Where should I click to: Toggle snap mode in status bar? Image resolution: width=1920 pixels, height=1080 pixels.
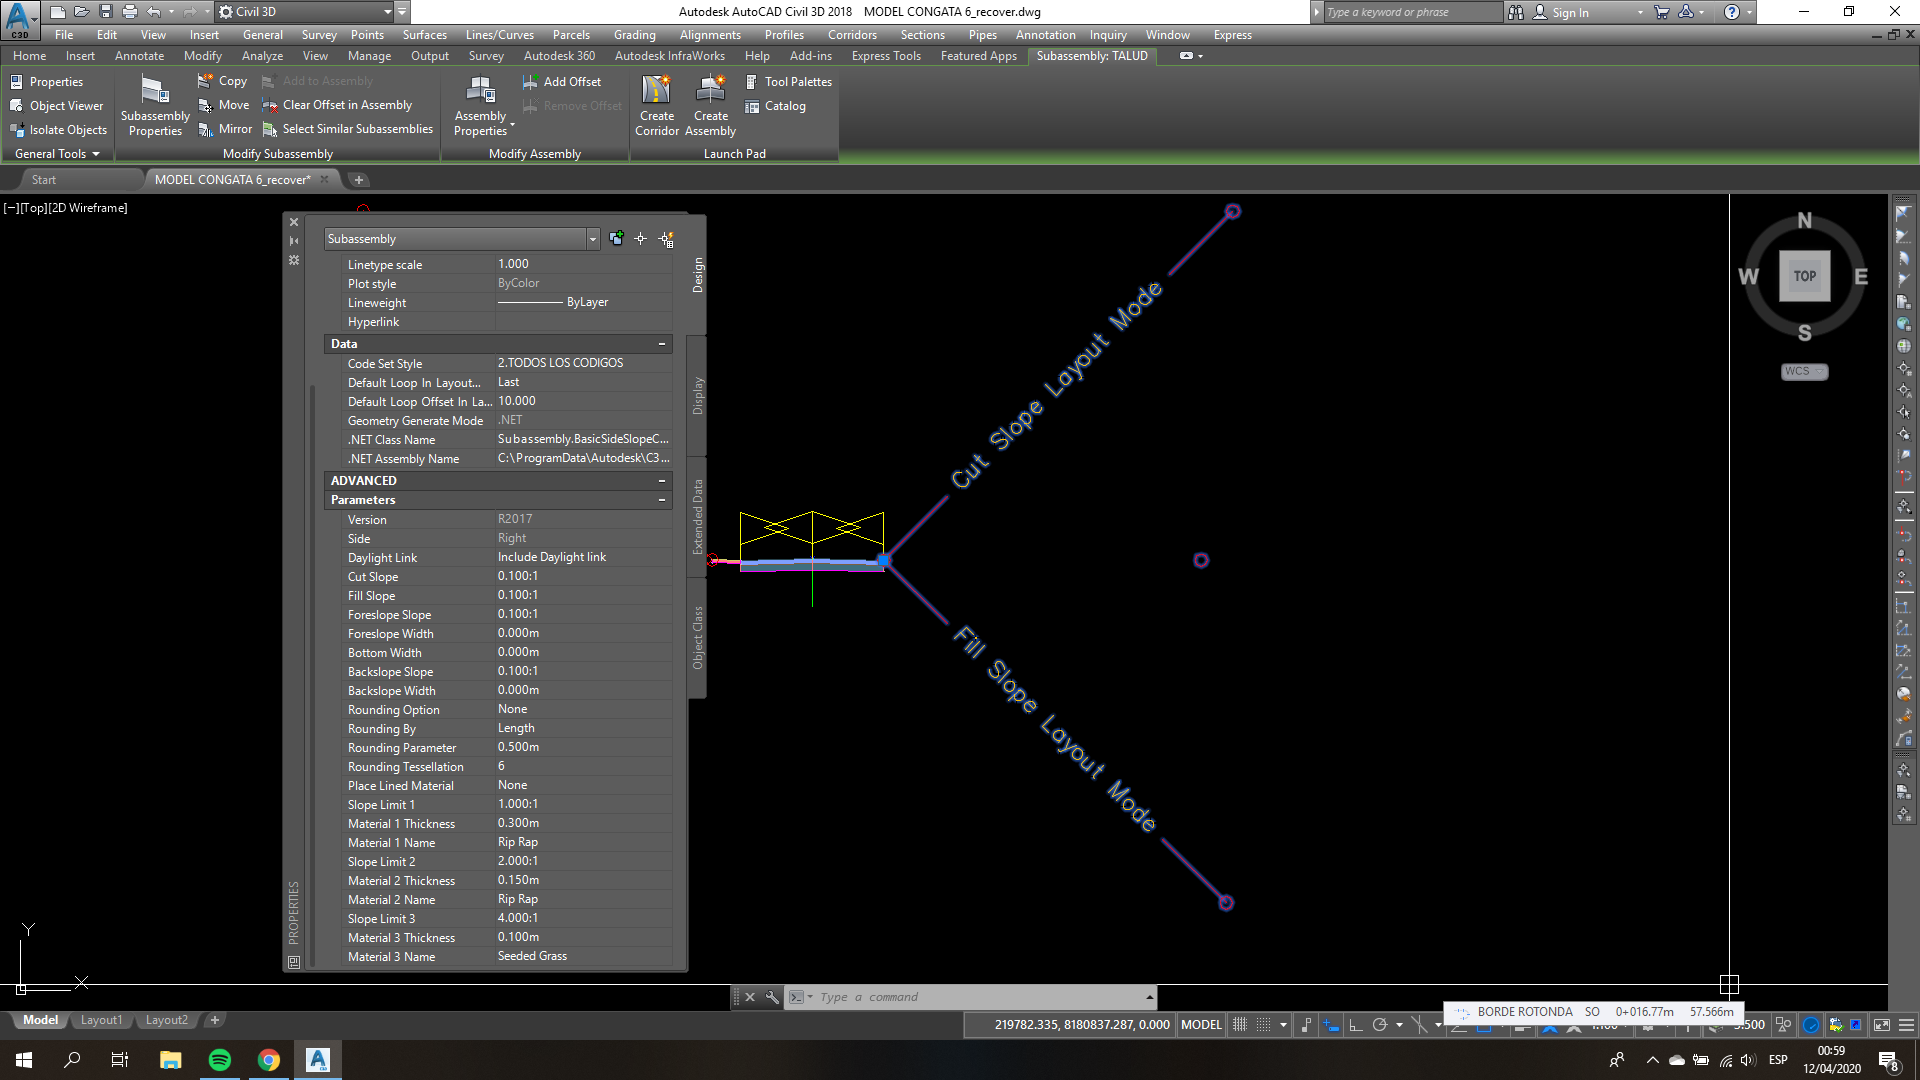[x=1264, y=1025]
